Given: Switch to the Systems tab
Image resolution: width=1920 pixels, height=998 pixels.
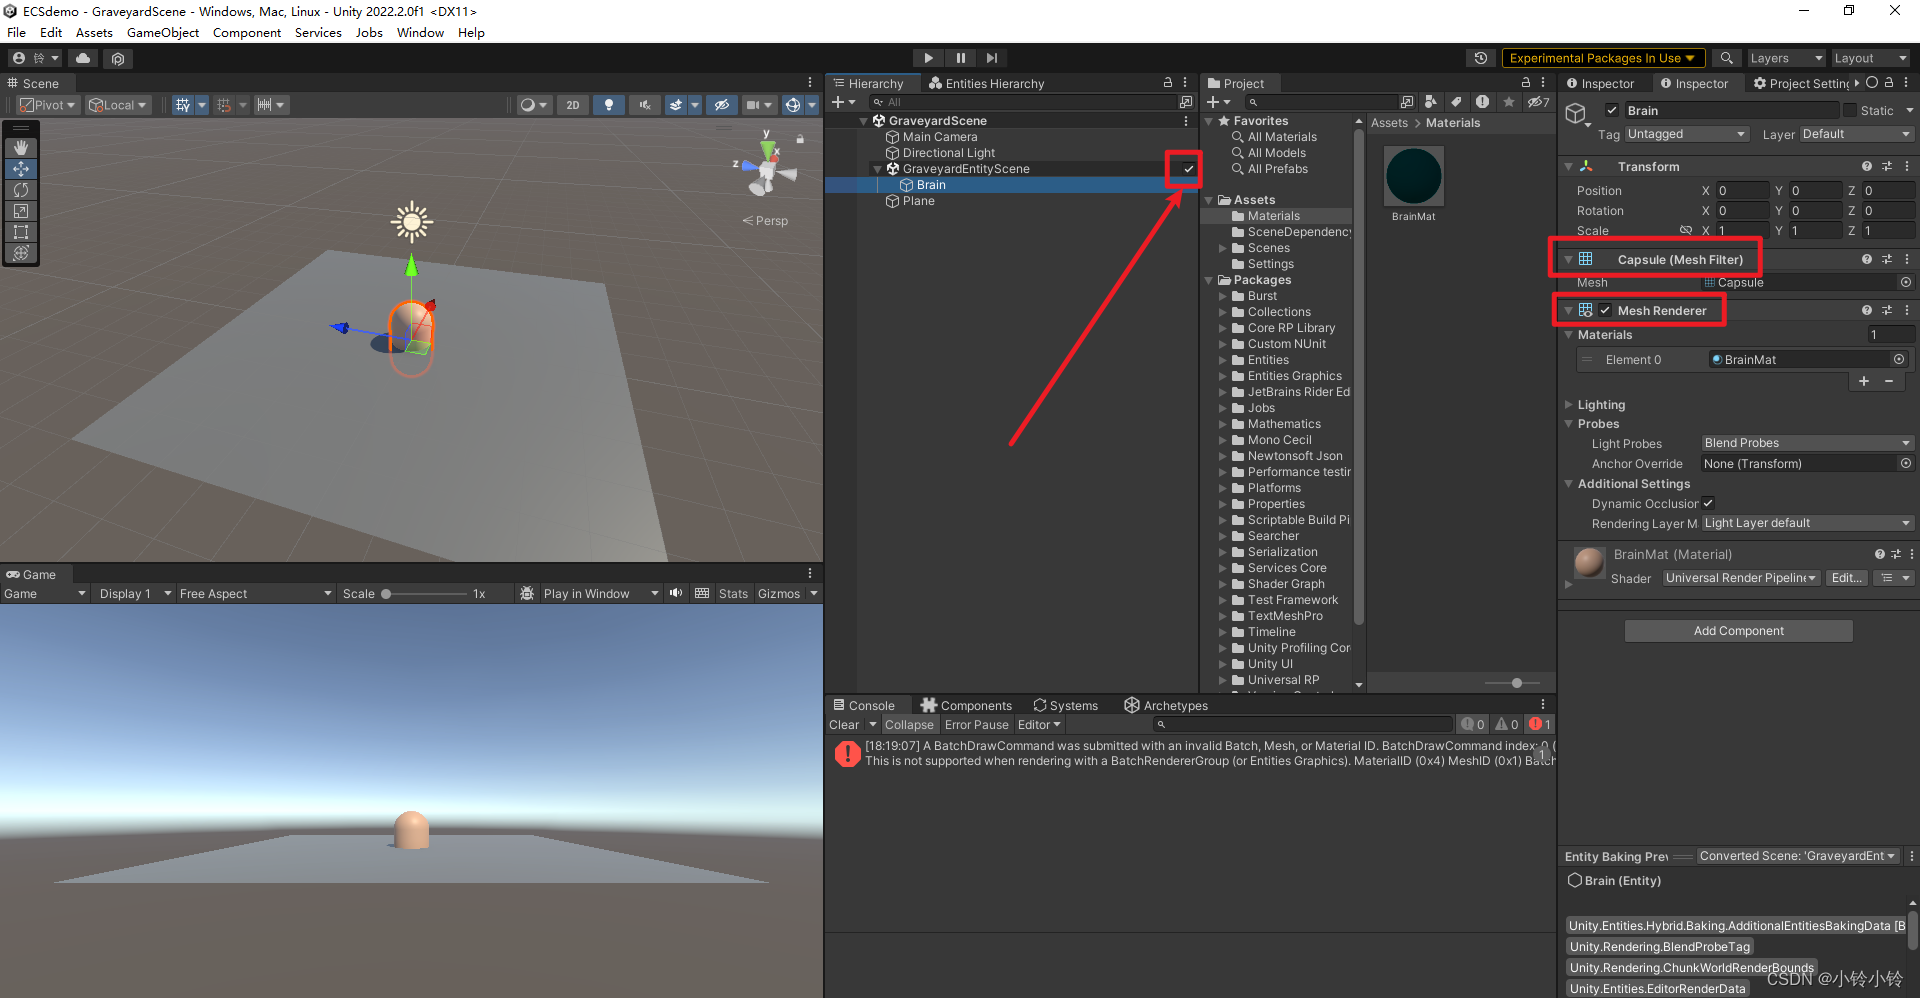Looking at the screenshot, I should (x=1065, y=706).
